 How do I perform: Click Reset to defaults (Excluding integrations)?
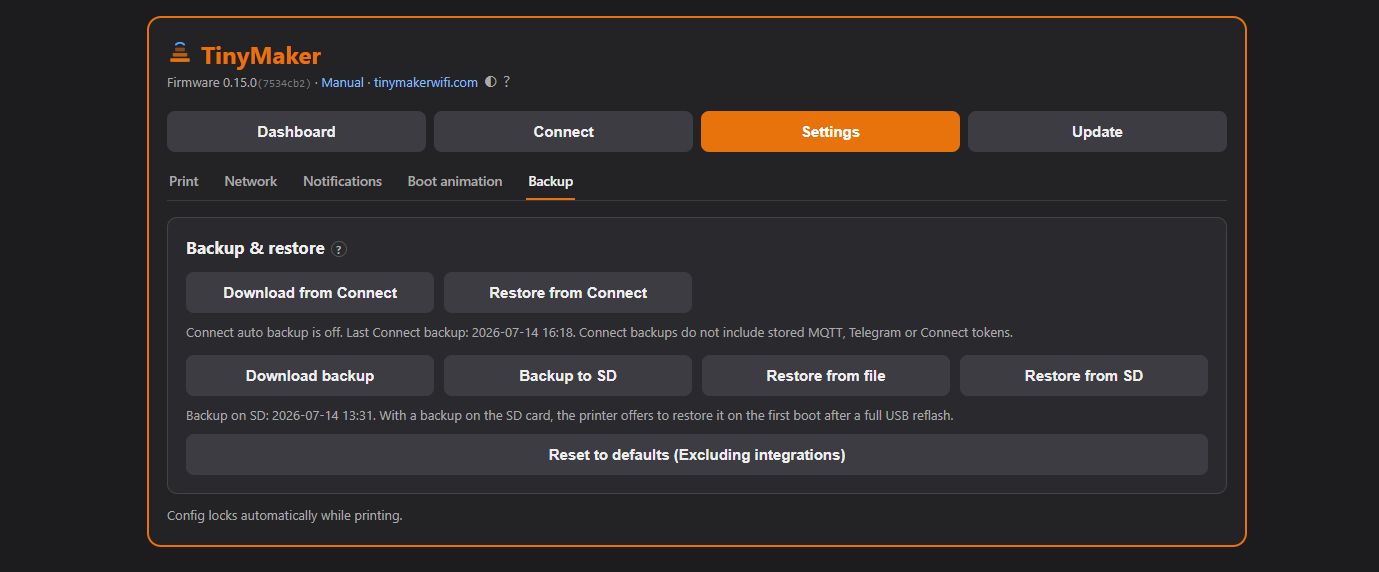pos(697,454)
